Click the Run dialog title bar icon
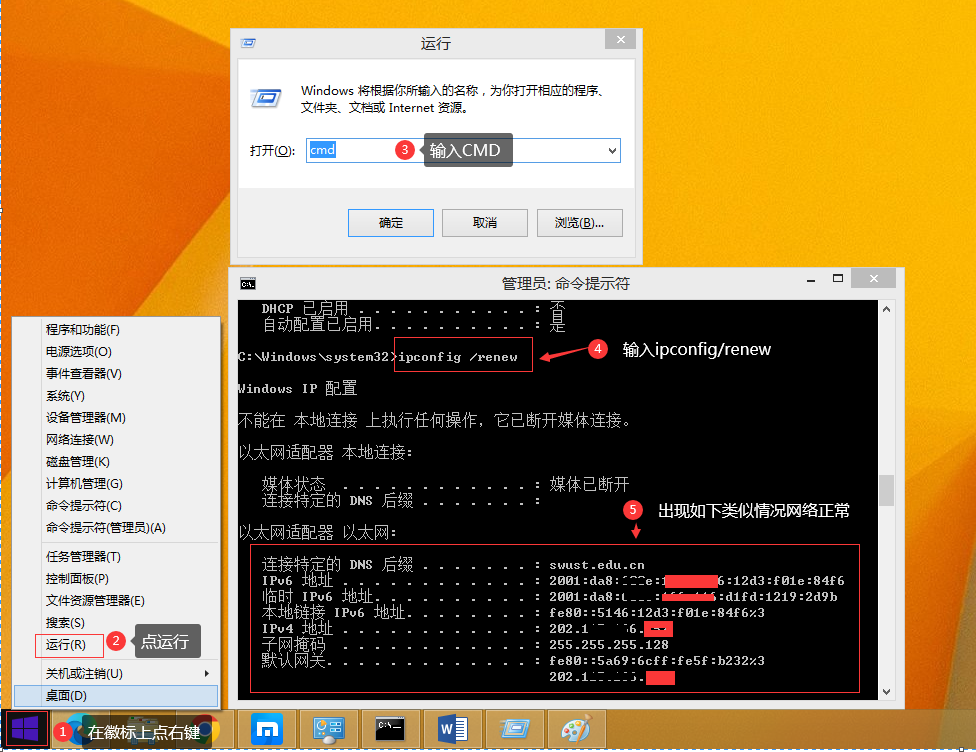The width and height of the screenshot is (976, 752). click(x=248, y=43)
